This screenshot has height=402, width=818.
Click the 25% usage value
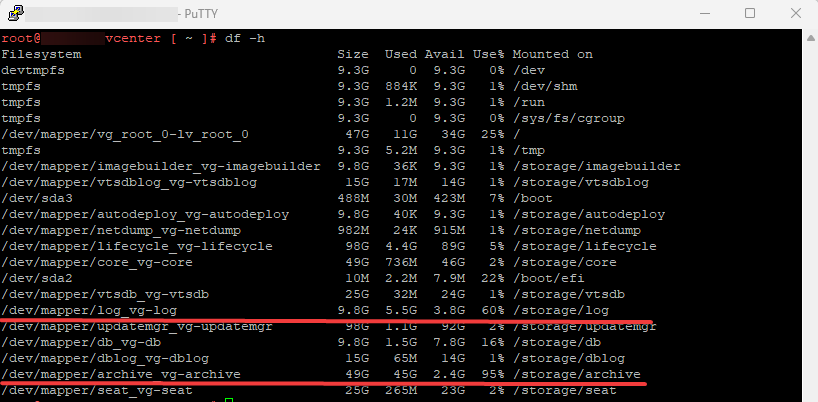(493, 135)
